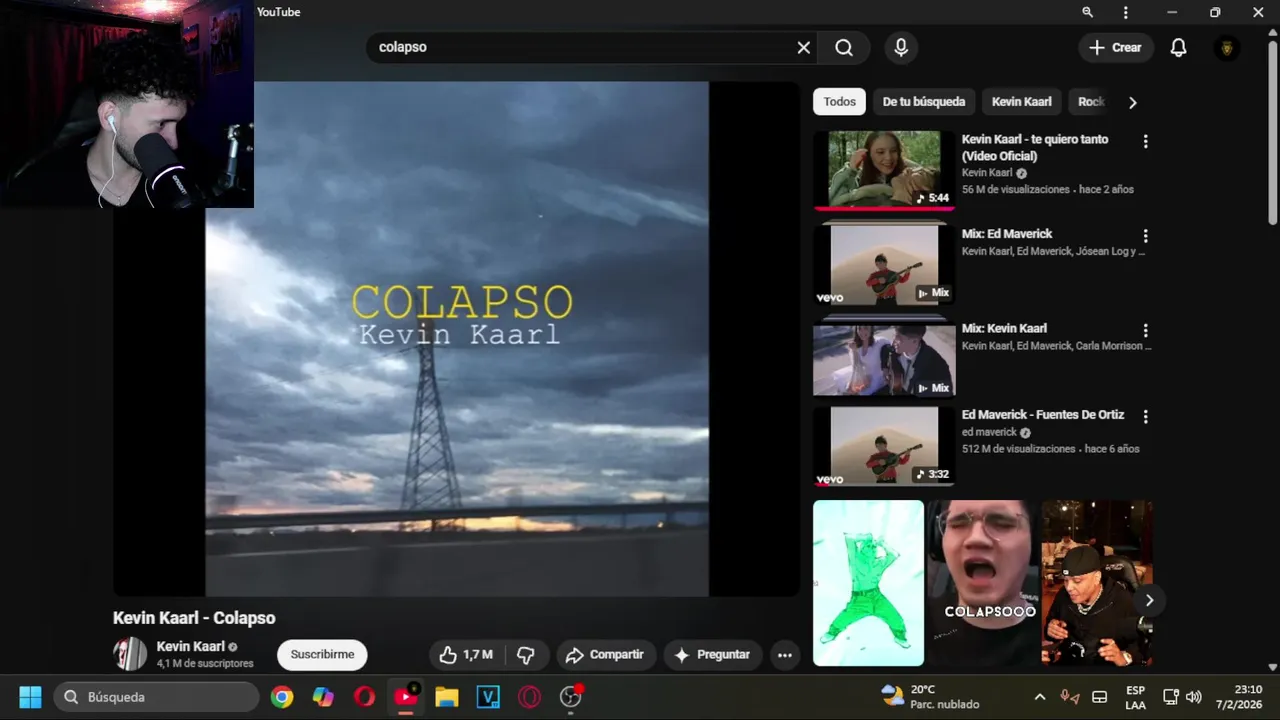This screenshot has height=720, width=1280.
Task: Open the weather widget showing 20°C
Action: click(930, 697)
